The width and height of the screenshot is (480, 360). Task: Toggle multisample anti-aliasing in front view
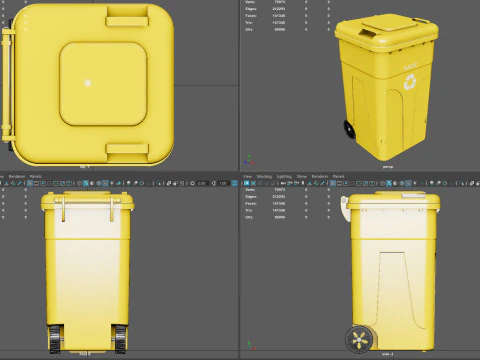click(142, 183)
